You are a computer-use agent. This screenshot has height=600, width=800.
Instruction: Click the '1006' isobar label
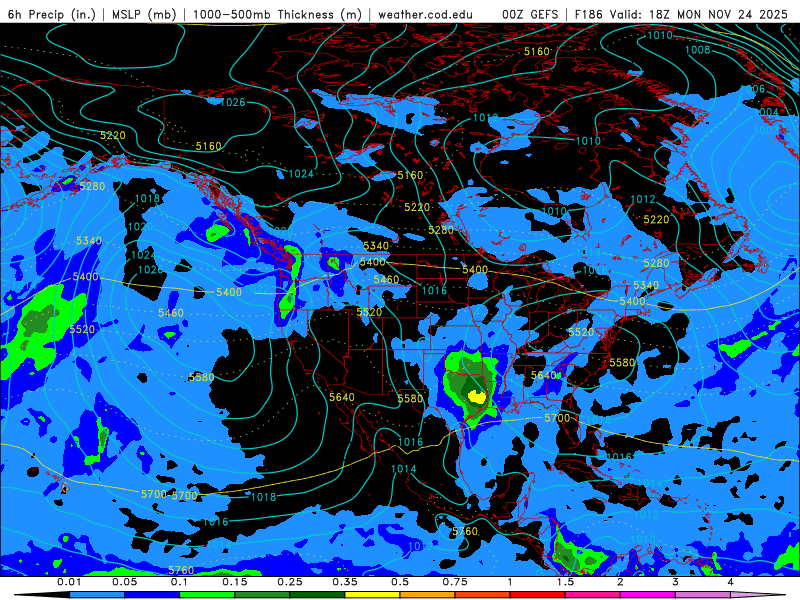click(753, 89)
